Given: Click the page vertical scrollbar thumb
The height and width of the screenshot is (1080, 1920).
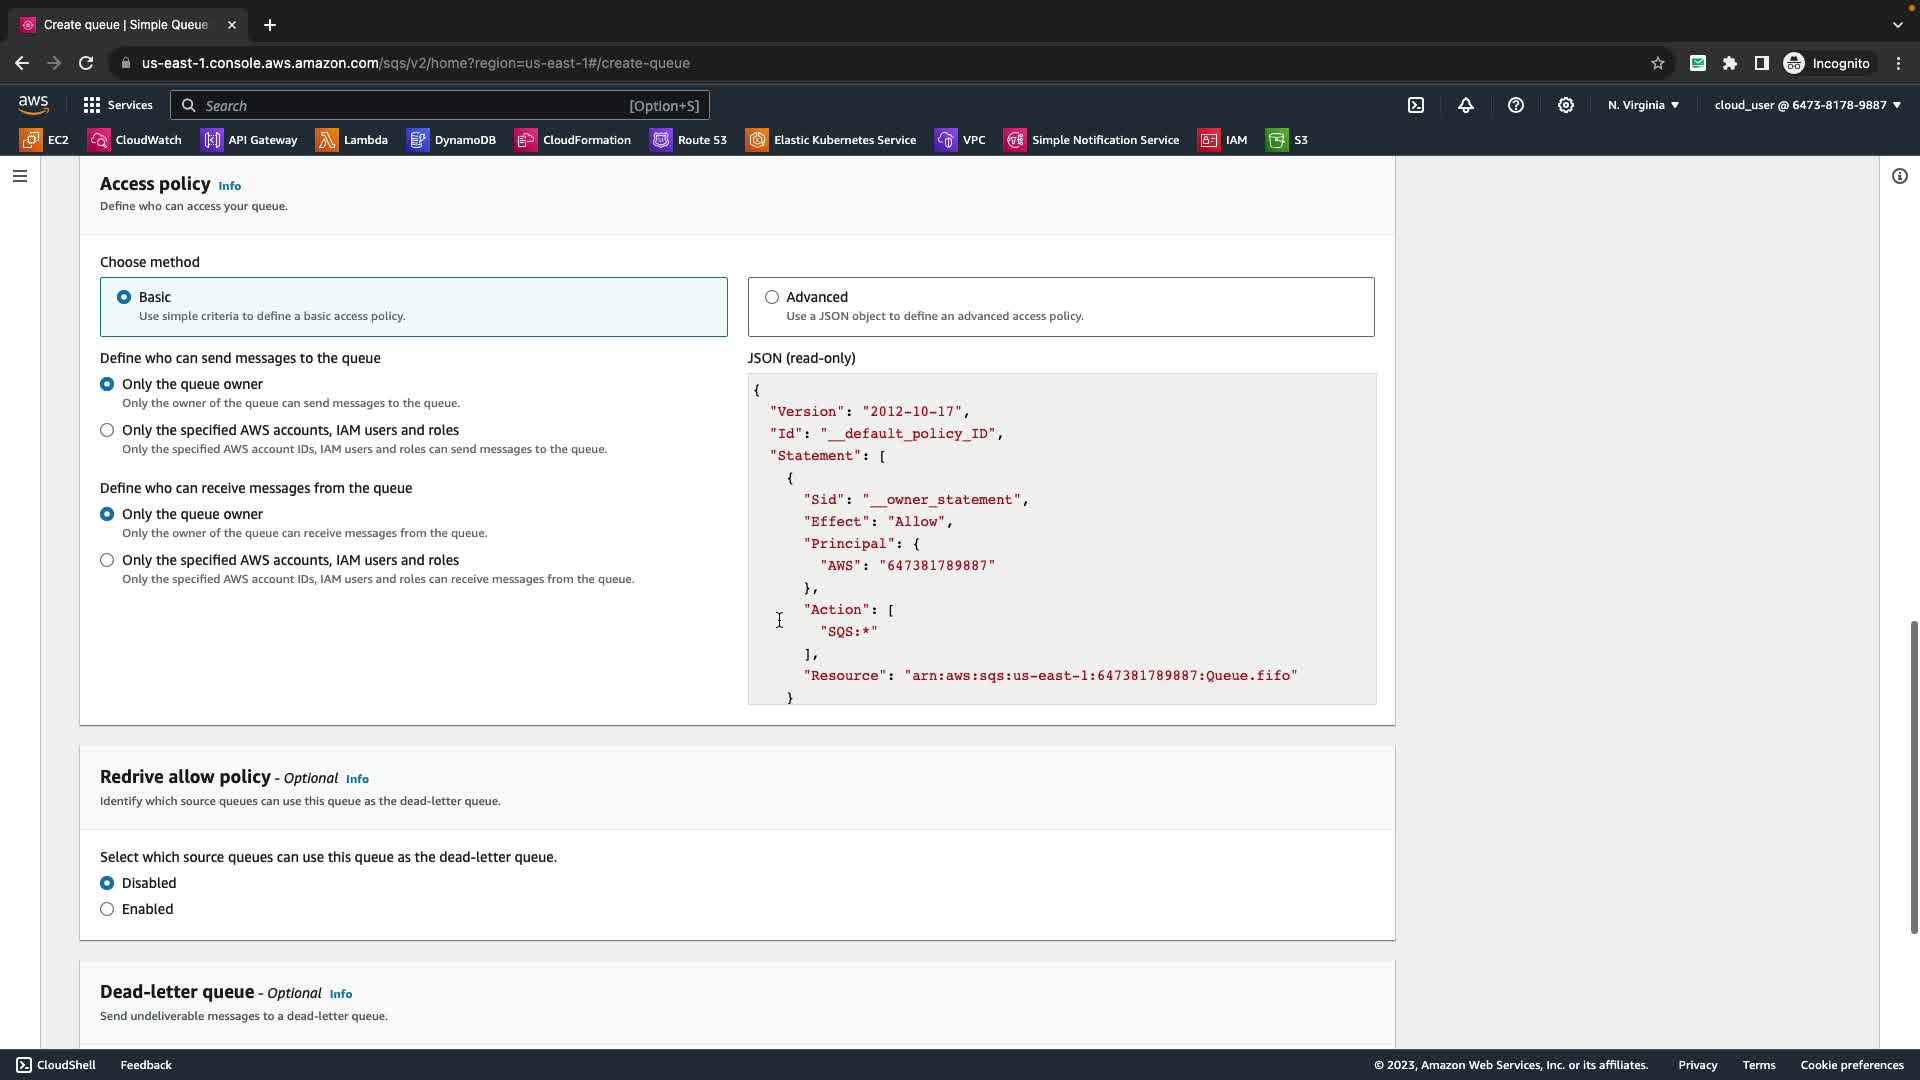Looking at the screenshot, I should pos(1913,776).
